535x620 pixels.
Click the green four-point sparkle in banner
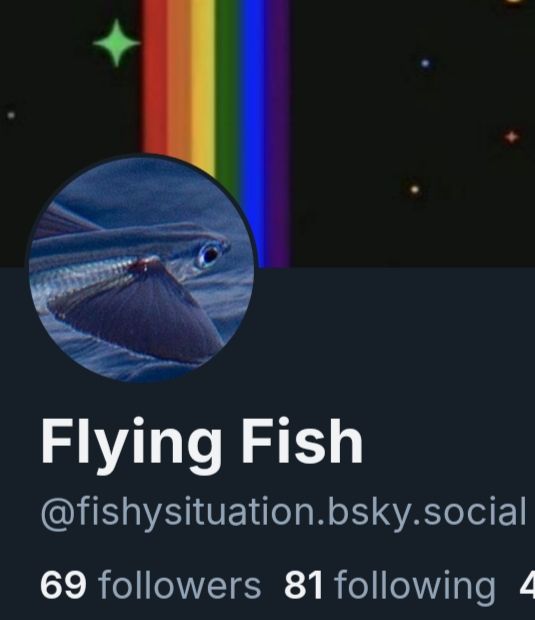[x=116, y=43]
